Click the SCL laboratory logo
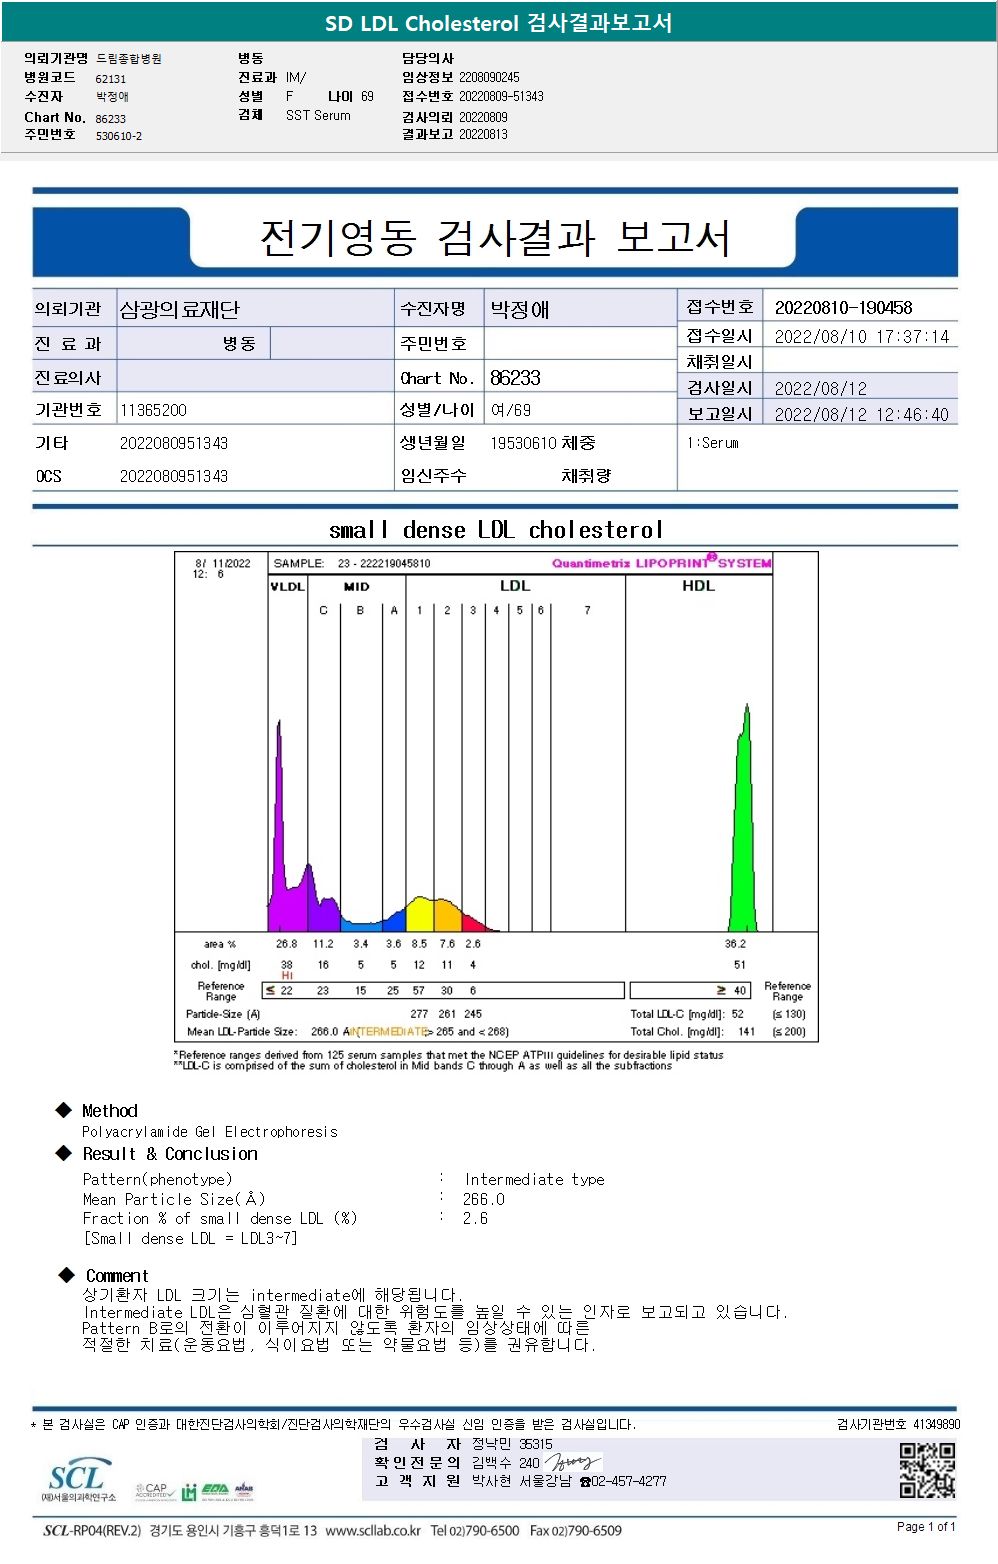Screen dimensions: 998x1564 [79, 1481]
